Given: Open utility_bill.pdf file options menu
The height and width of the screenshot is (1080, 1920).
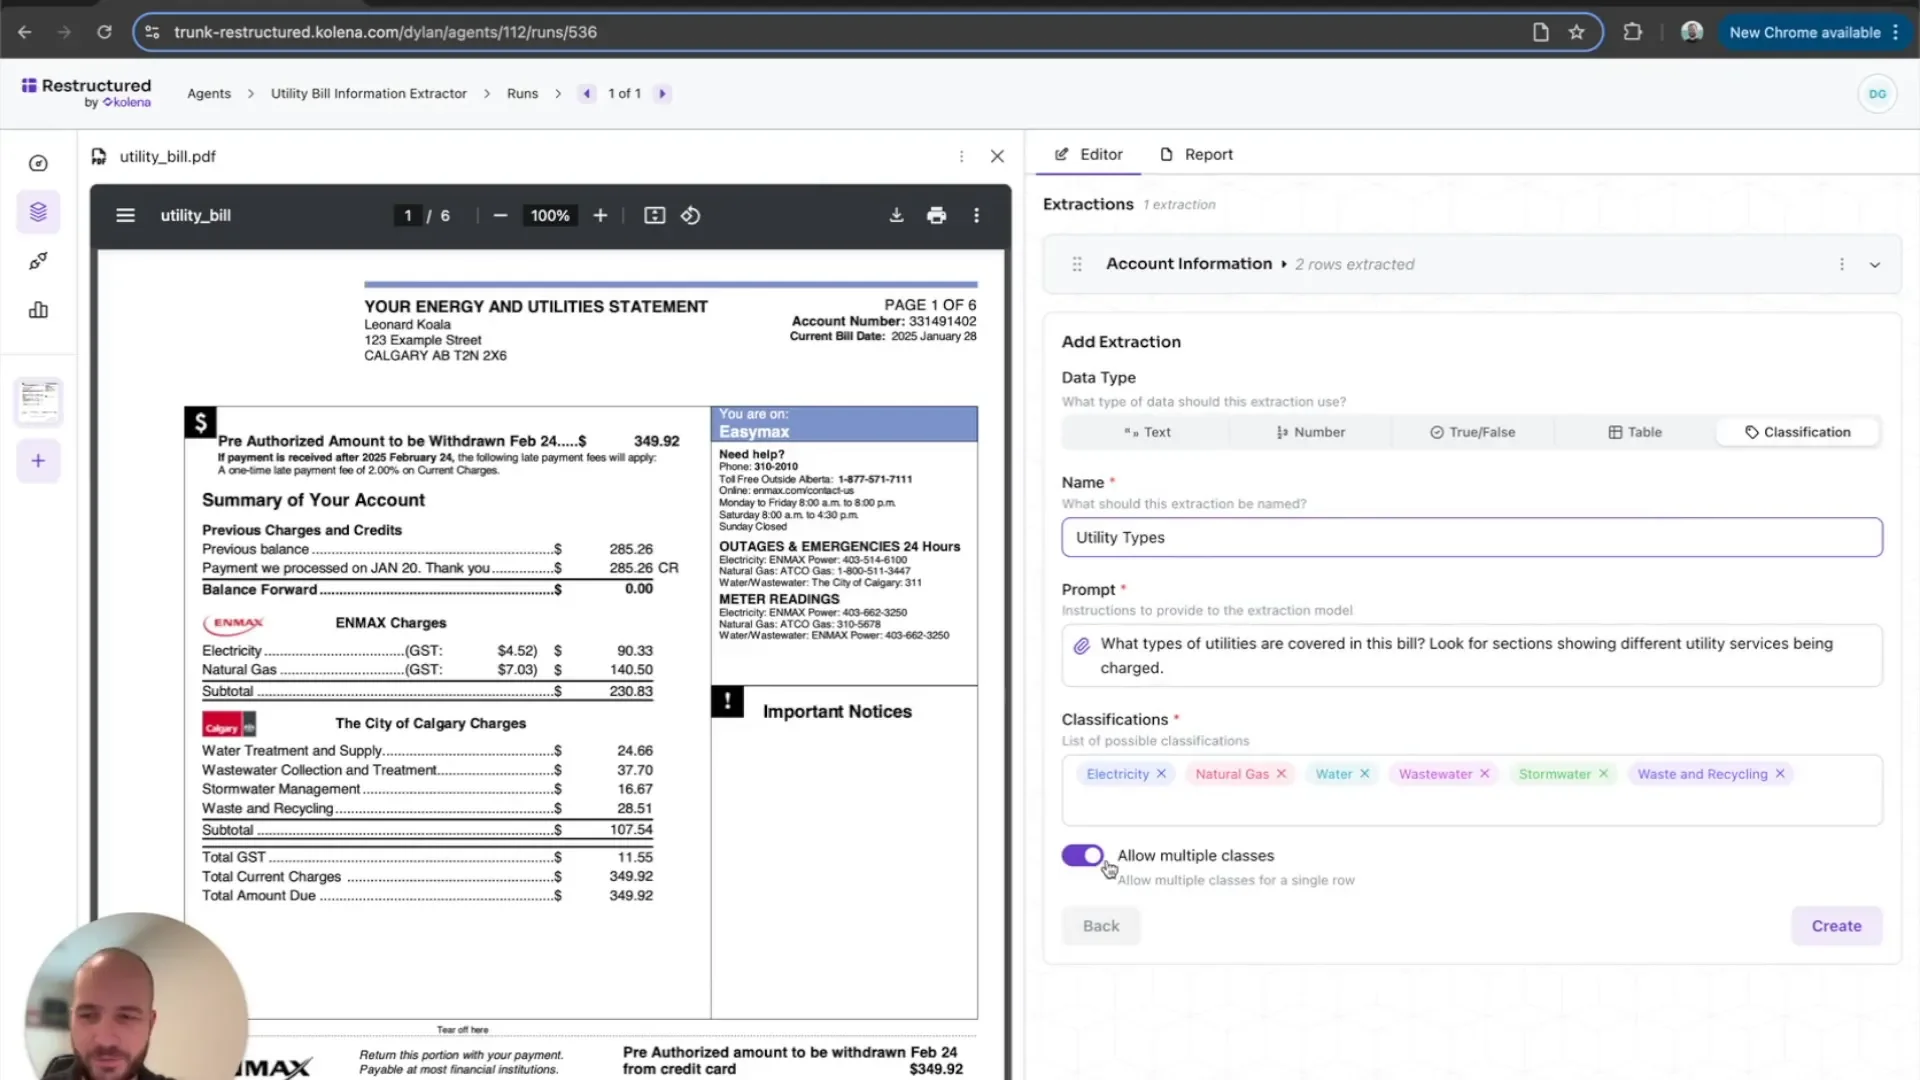Looking at the screenshot, I should (961, 157).
